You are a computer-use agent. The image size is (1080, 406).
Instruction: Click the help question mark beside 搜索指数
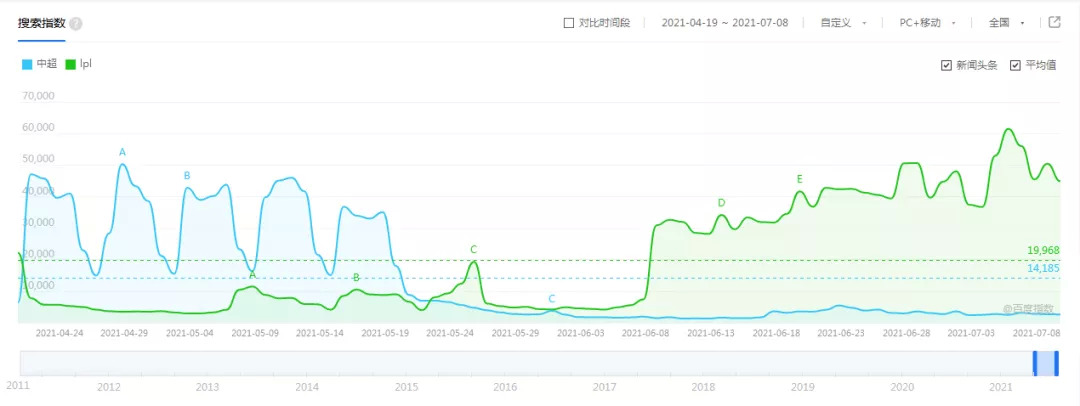(x=77, y=23)
